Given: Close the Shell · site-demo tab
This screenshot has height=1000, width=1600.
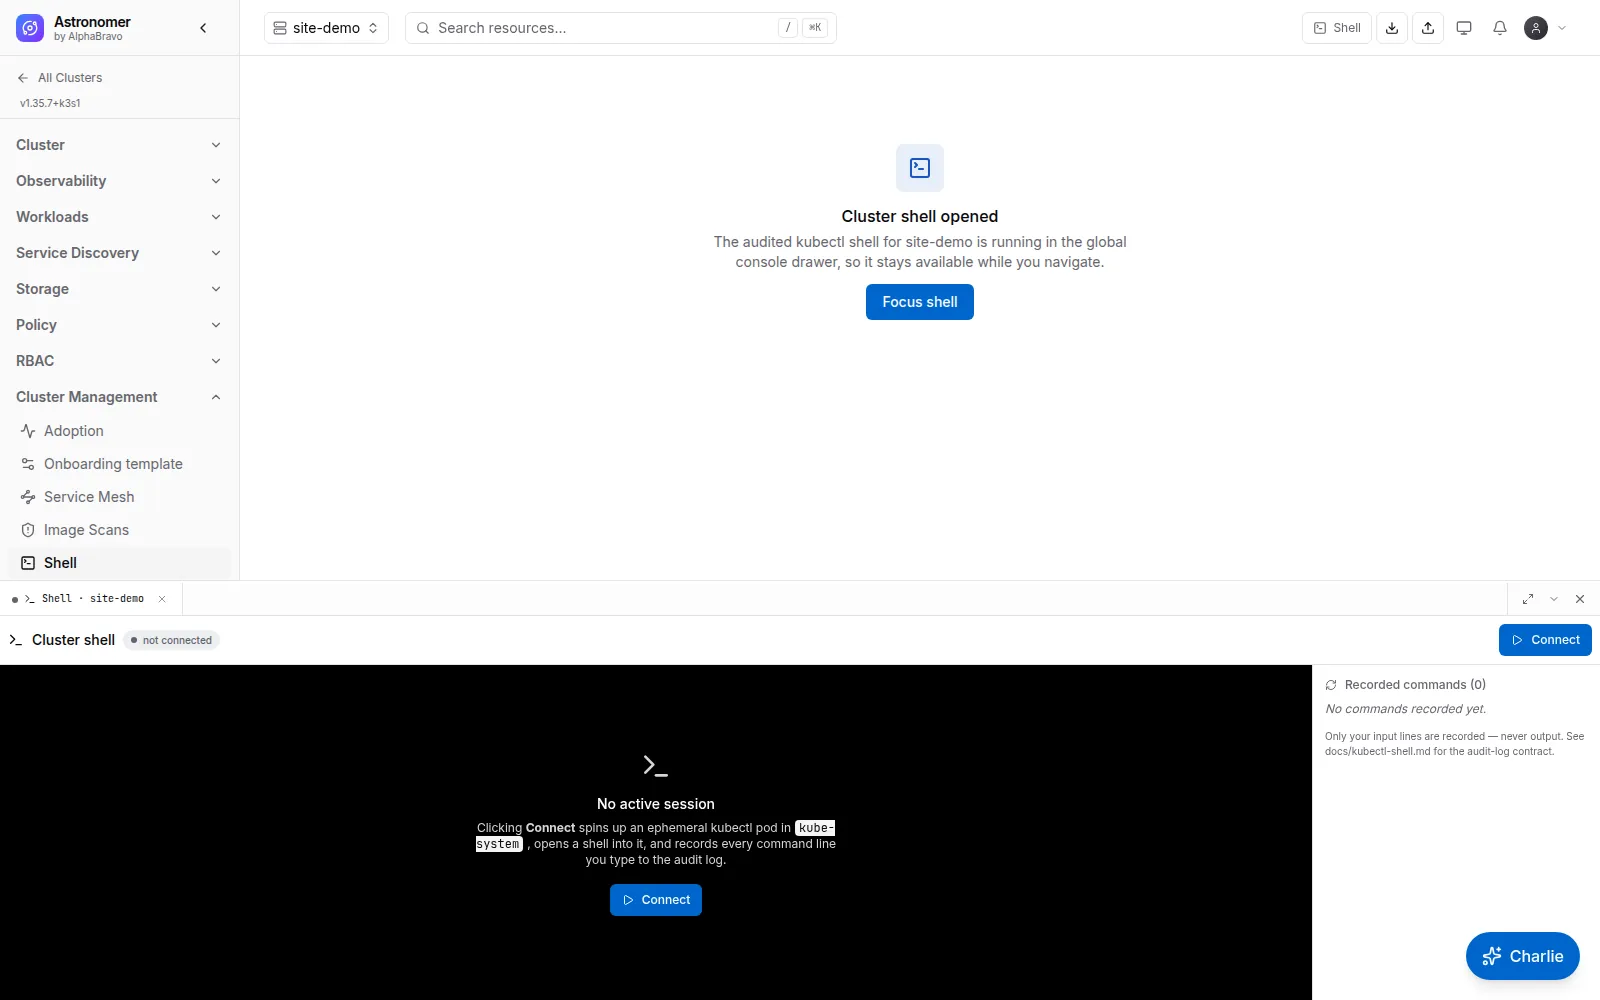Looking at the screenshot, I should point(162,599).
